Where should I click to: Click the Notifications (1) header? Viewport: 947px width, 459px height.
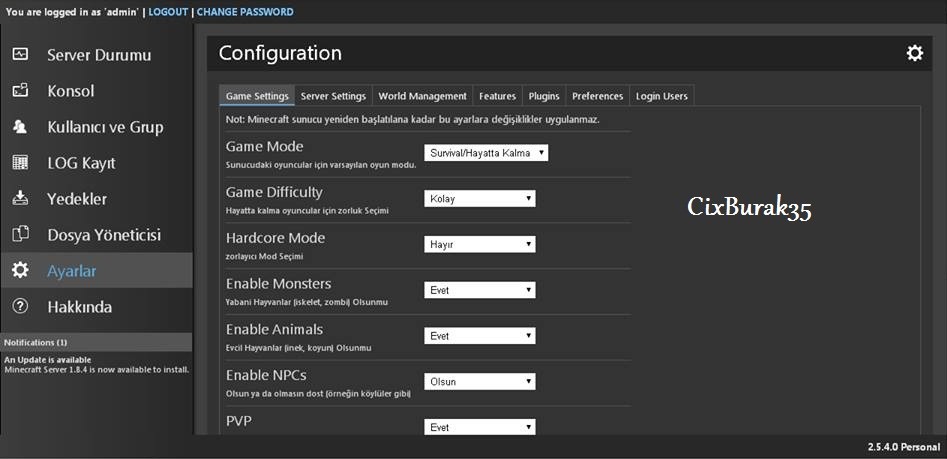(x=97, y=342)
